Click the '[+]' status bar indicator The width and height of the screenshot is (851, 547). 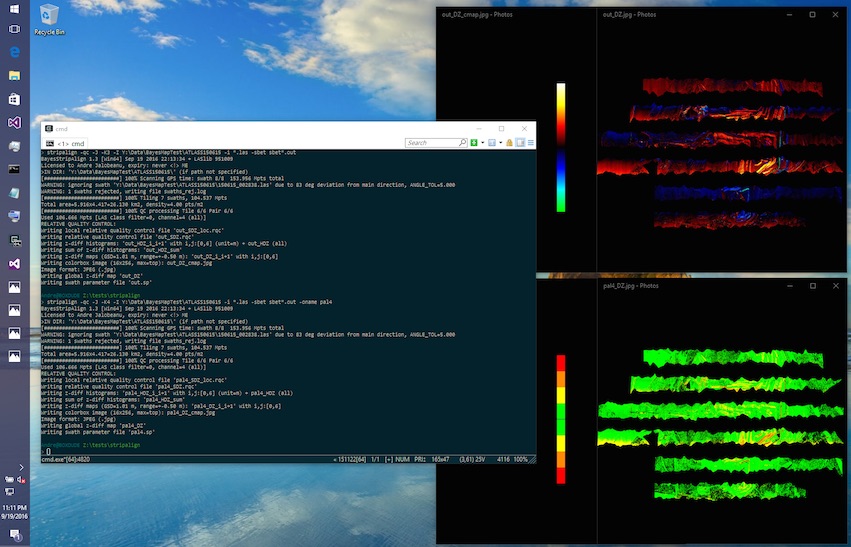pyautogui.click(x=389, y=460)
